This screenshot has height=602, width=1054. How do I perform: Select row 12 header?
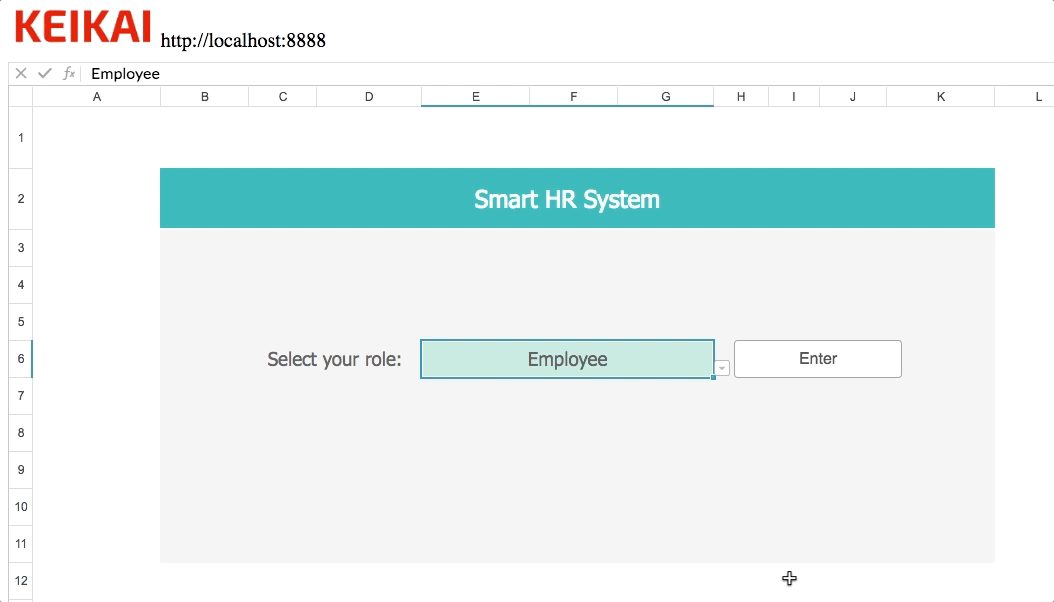coord(21,580)
